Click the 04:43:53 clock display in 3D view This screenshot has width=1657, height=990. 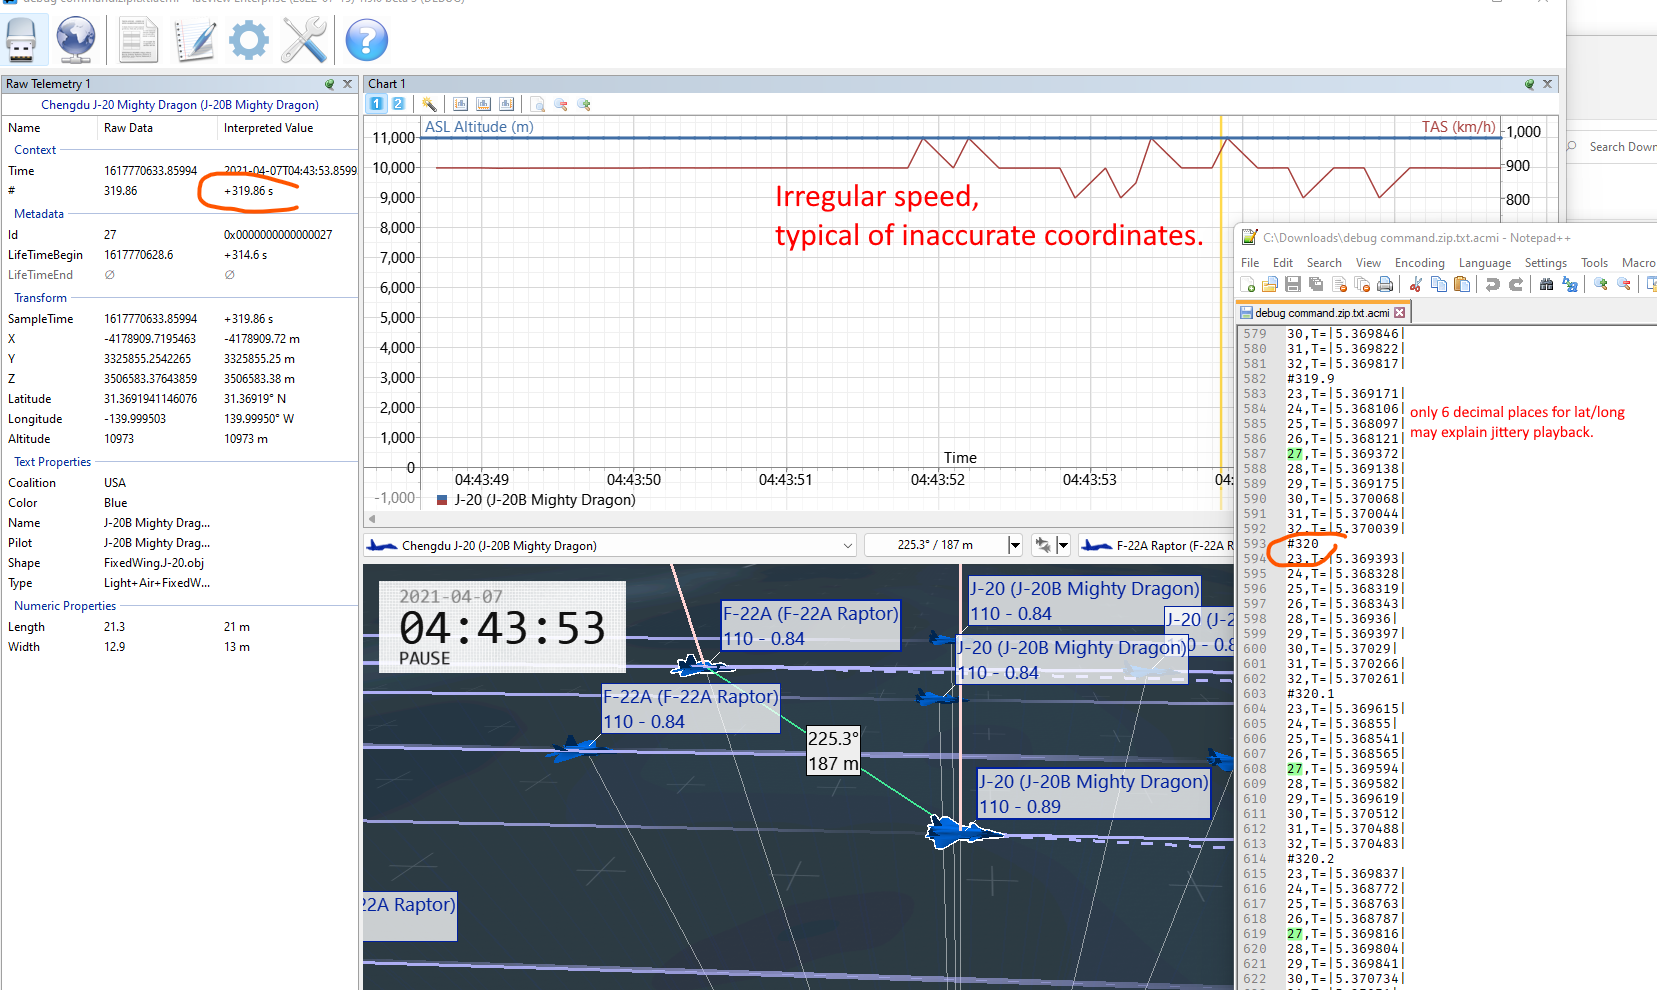pyautogui.click(x=502, y=629)
